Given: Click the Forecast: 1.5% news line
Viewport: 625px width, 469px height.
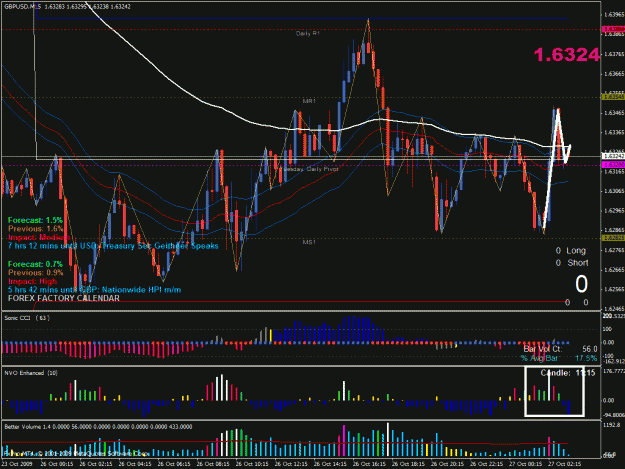Looking at the screenshot, I should pos(35,220).
